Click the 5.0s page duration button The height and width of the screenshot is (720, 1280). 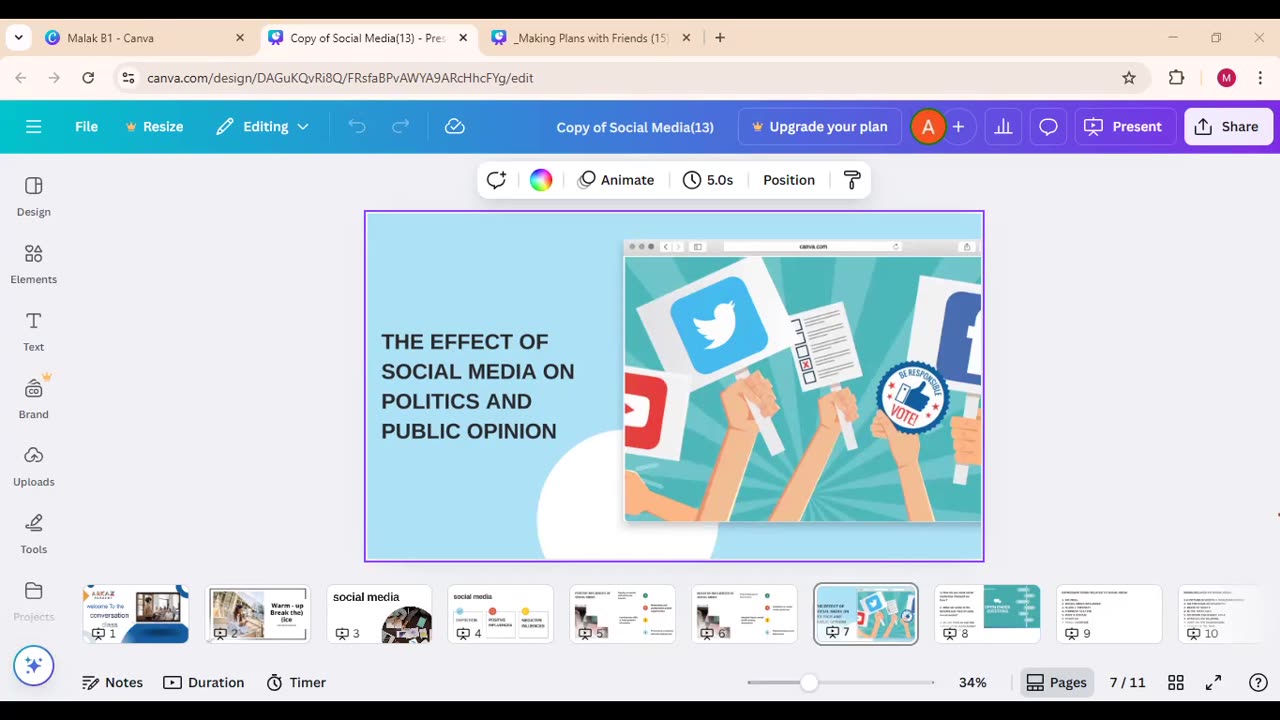point(708,180)
